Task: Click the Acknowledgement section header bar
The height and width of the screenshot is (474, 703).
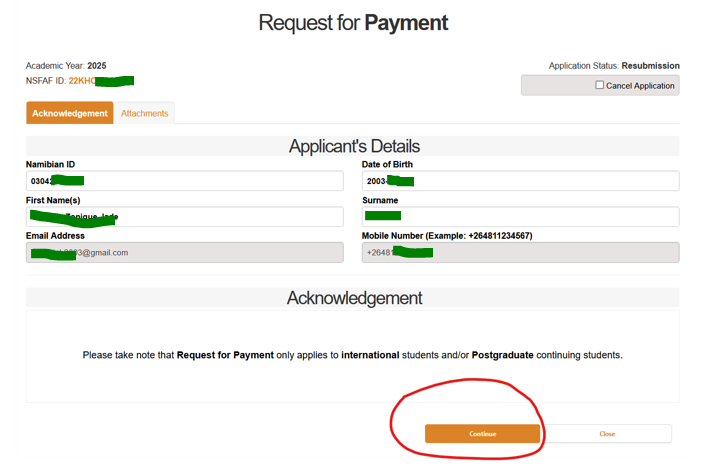Action: pos(353,298)
